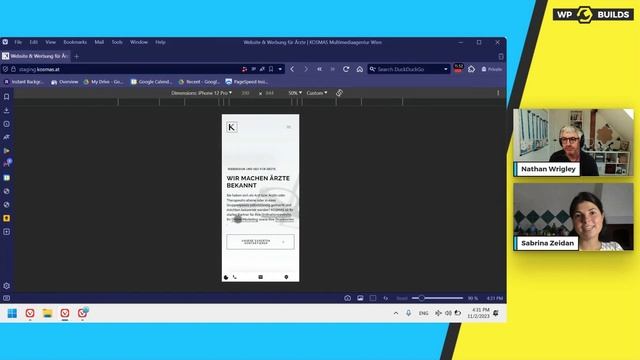
Task: Open the extensions puzzle icon
Action: tap(471, 69)
